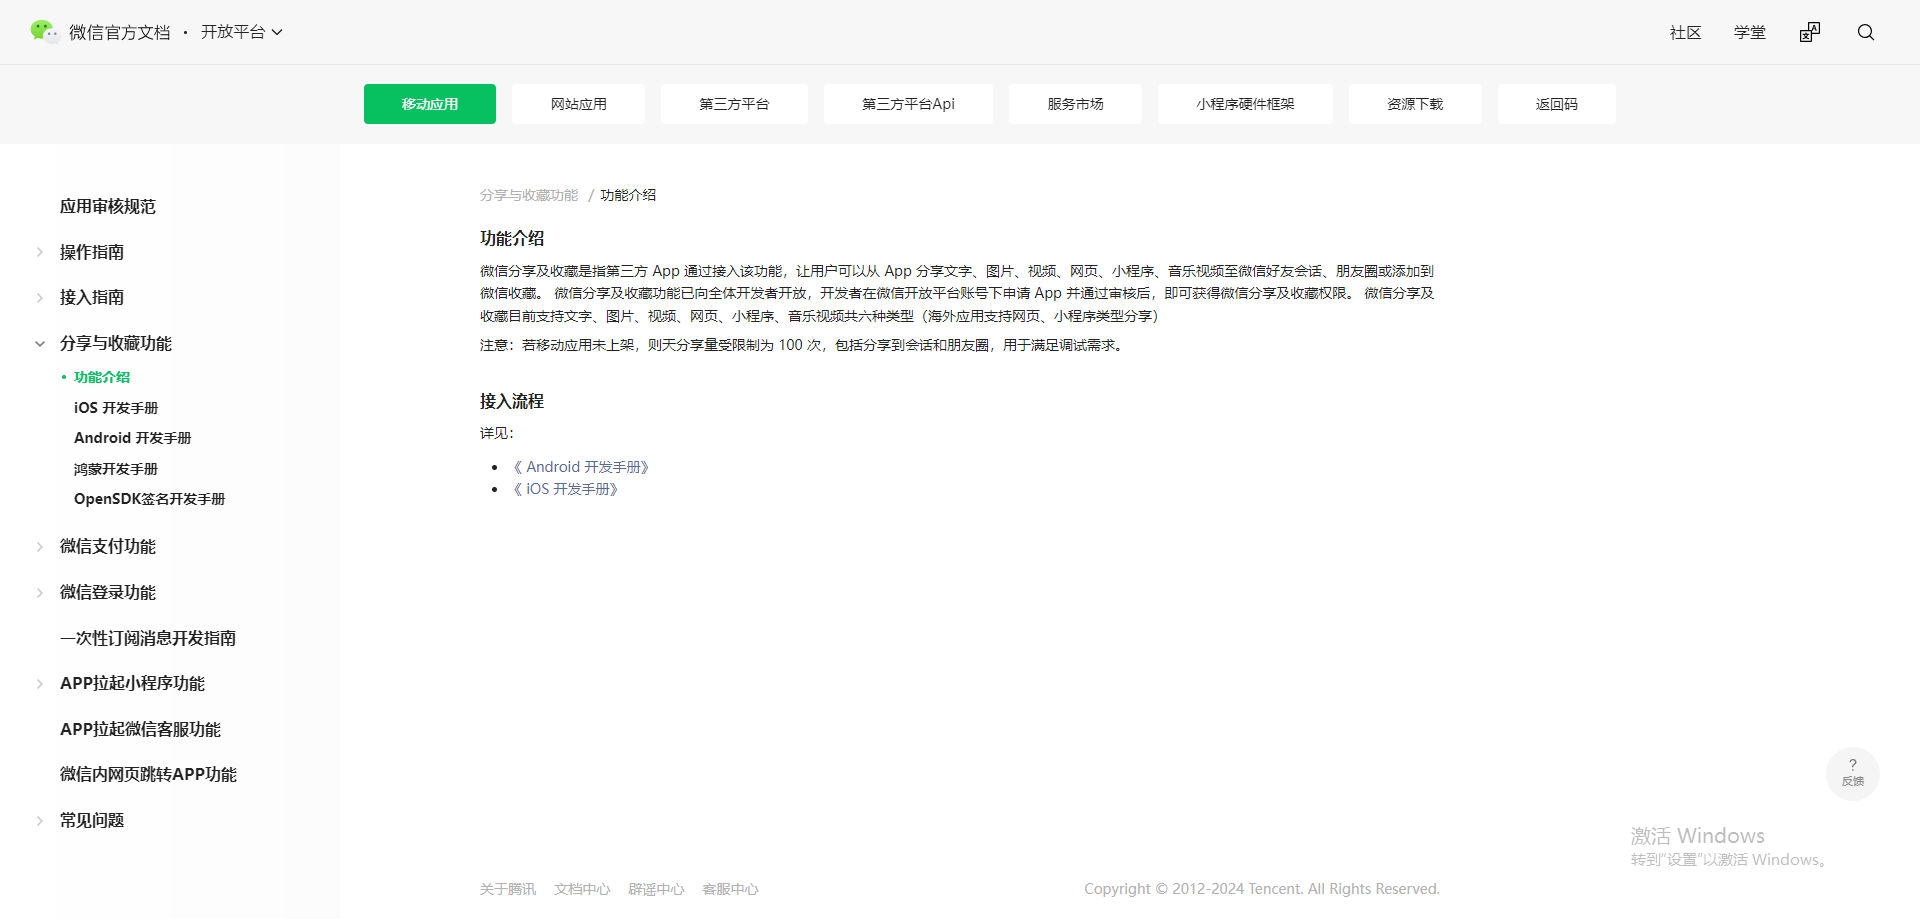Image resolution: width=1920 pixels, height=919 pixels.
Task: Open 应用审核规范 in the sidebar
Action: tap(108, 206)
